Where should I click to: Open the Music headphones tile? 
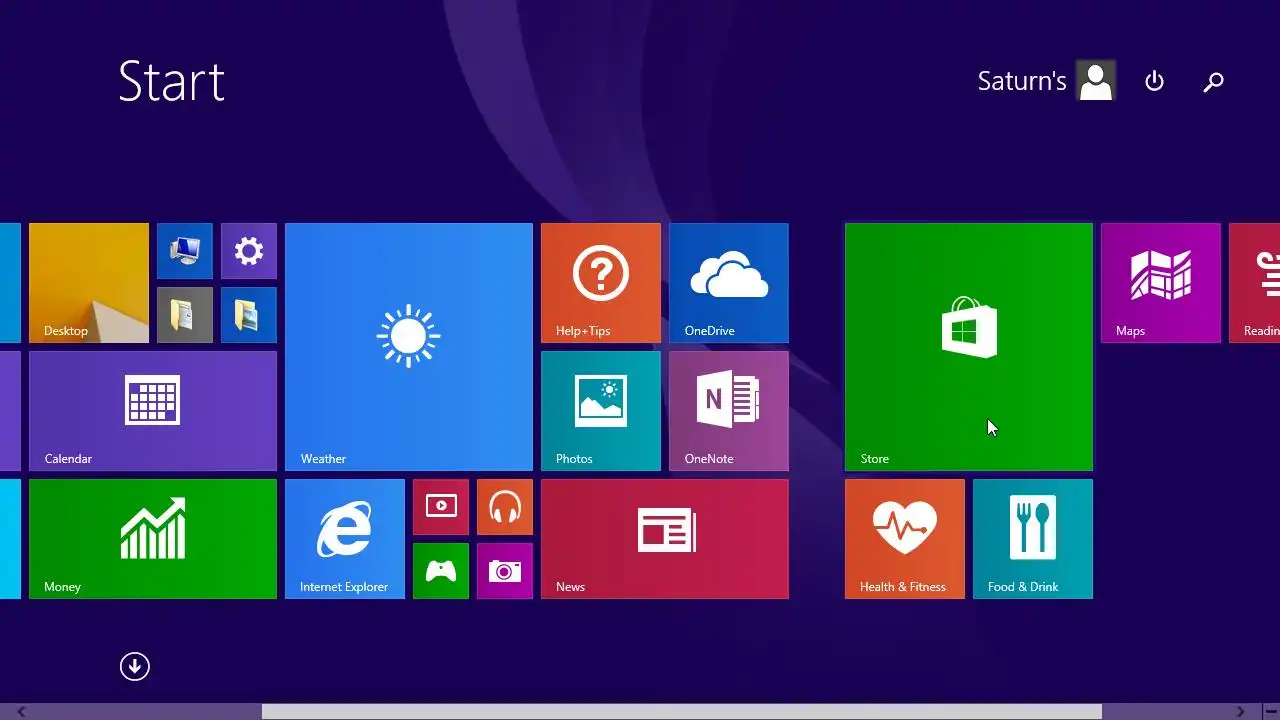point(505,507)
